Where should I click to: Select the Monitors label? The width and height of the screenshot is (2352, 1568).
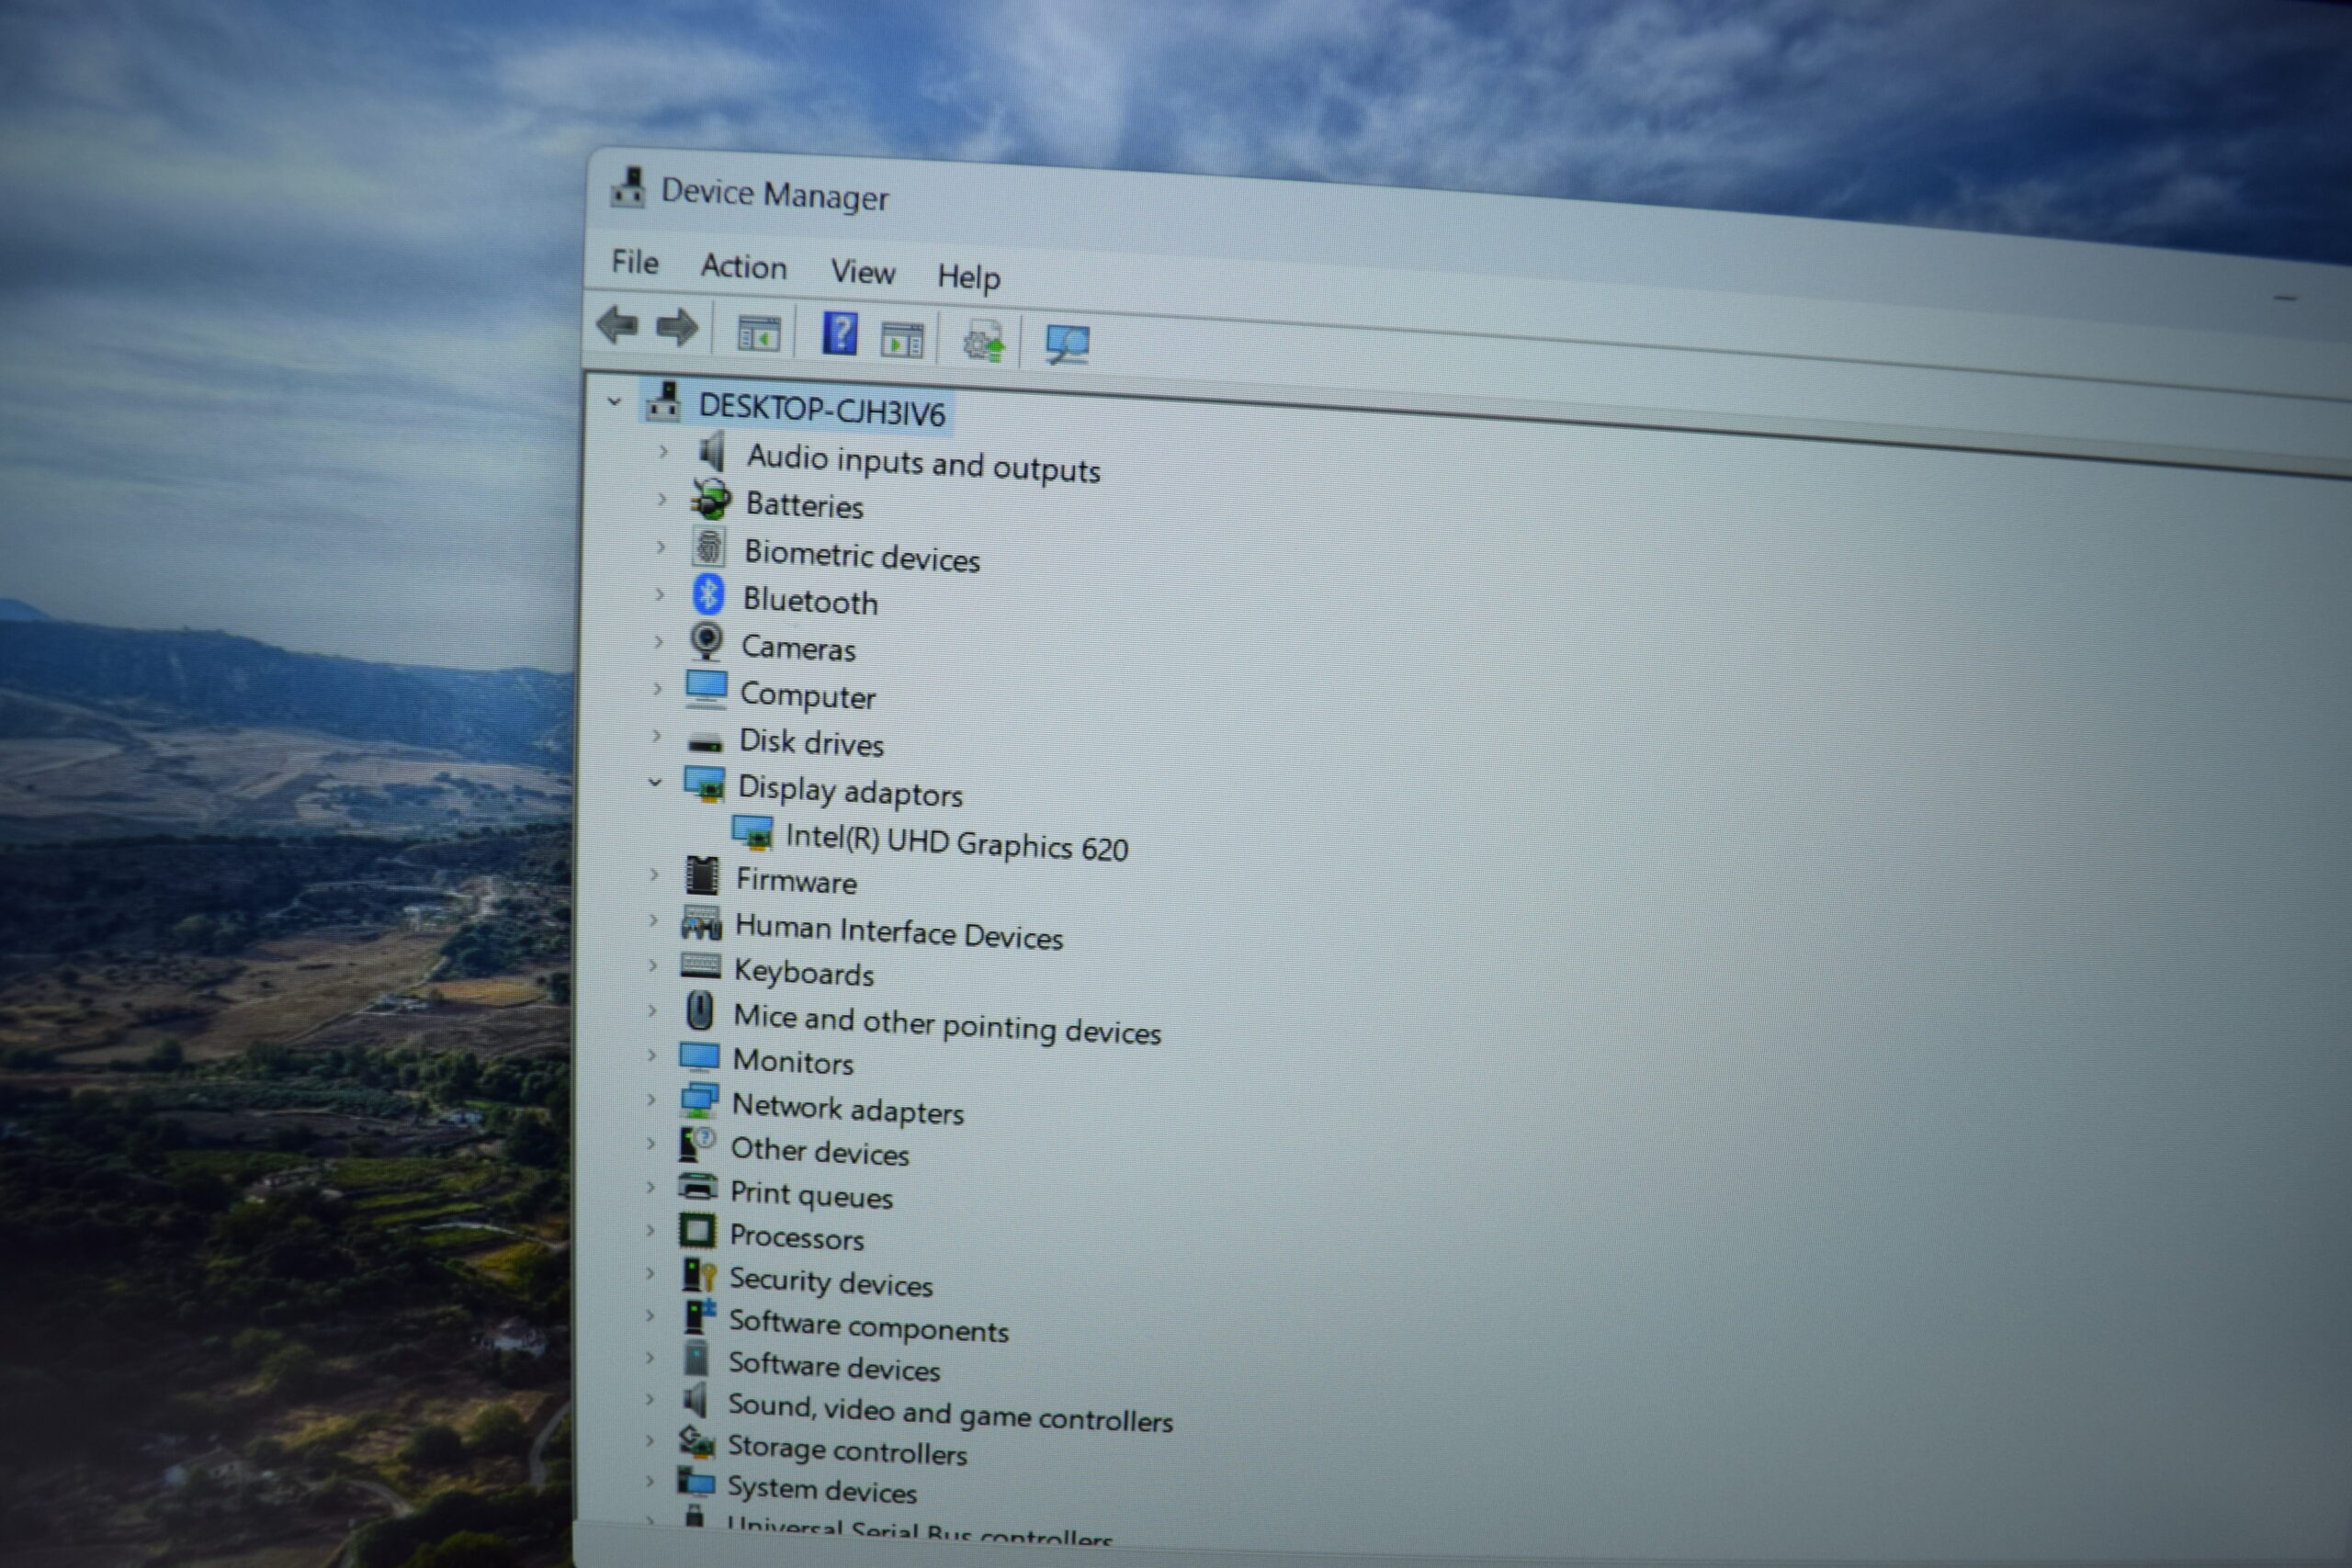tap(793, 1062)
